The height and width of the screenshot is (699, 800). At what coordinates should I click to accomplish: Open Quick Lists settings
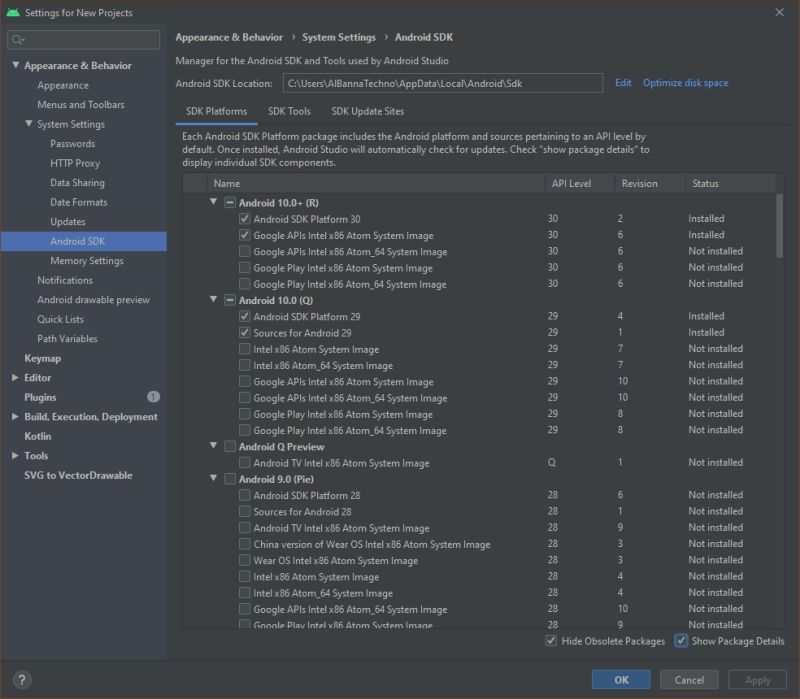point(60,319)
